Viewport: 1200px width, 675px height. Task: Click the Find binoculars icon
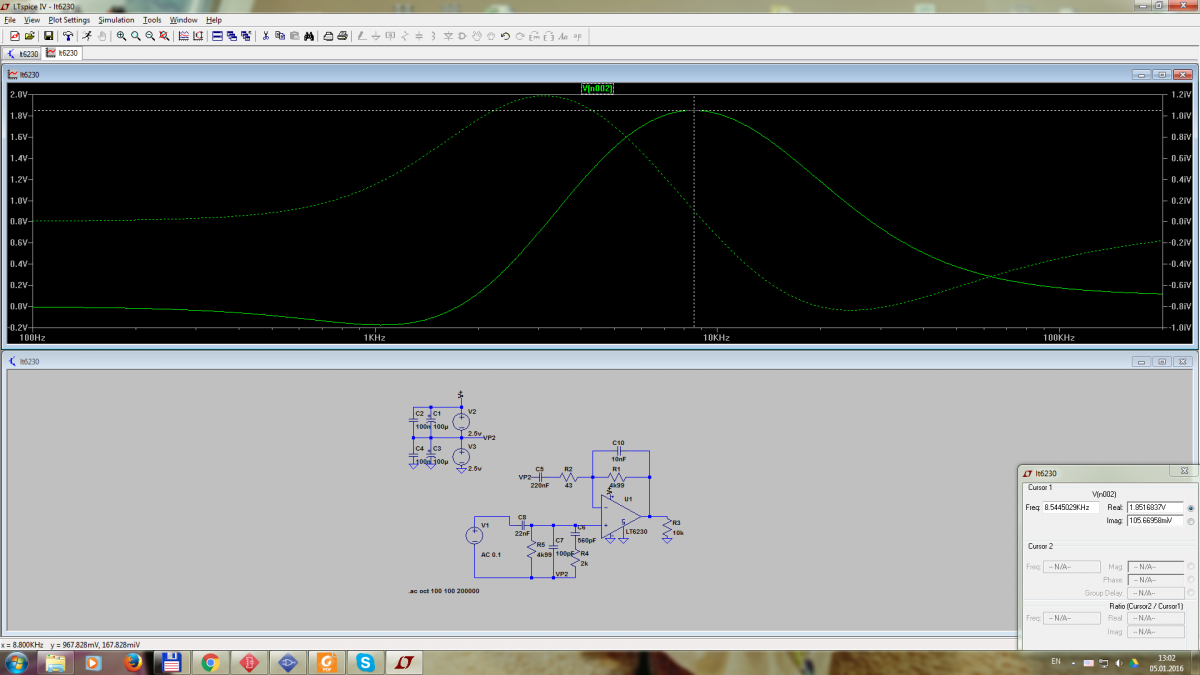pos(309,36)
